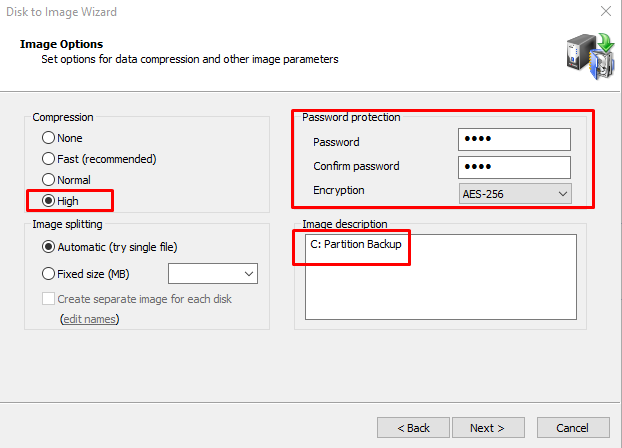Expand the Encryption AES-256 dropdown
Screen dimensions: 622x448
point(515,194)
